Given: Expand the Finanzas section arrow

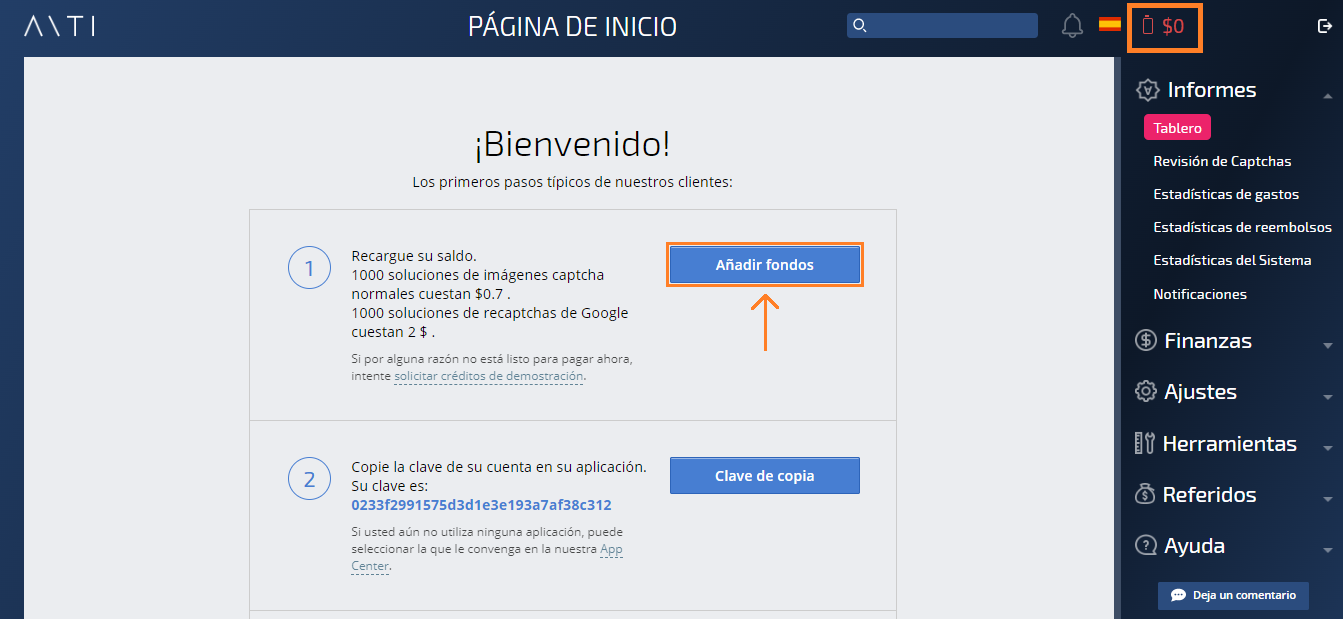Looking at the screenshot, I should 1327,345.
